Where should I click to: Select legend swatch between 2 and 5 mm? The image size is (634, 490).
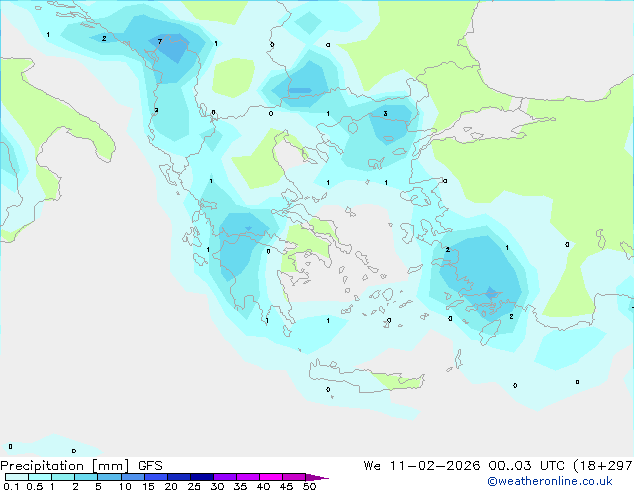coord(86,477)
